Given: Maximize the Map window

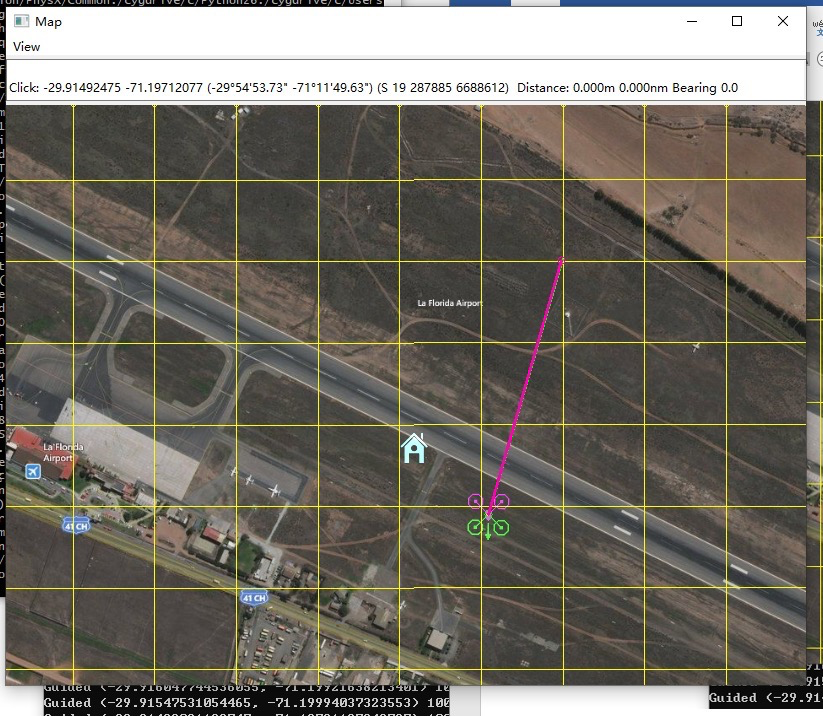Looking at the screenshot, I should pyautogui.click(x=737, y=21).
